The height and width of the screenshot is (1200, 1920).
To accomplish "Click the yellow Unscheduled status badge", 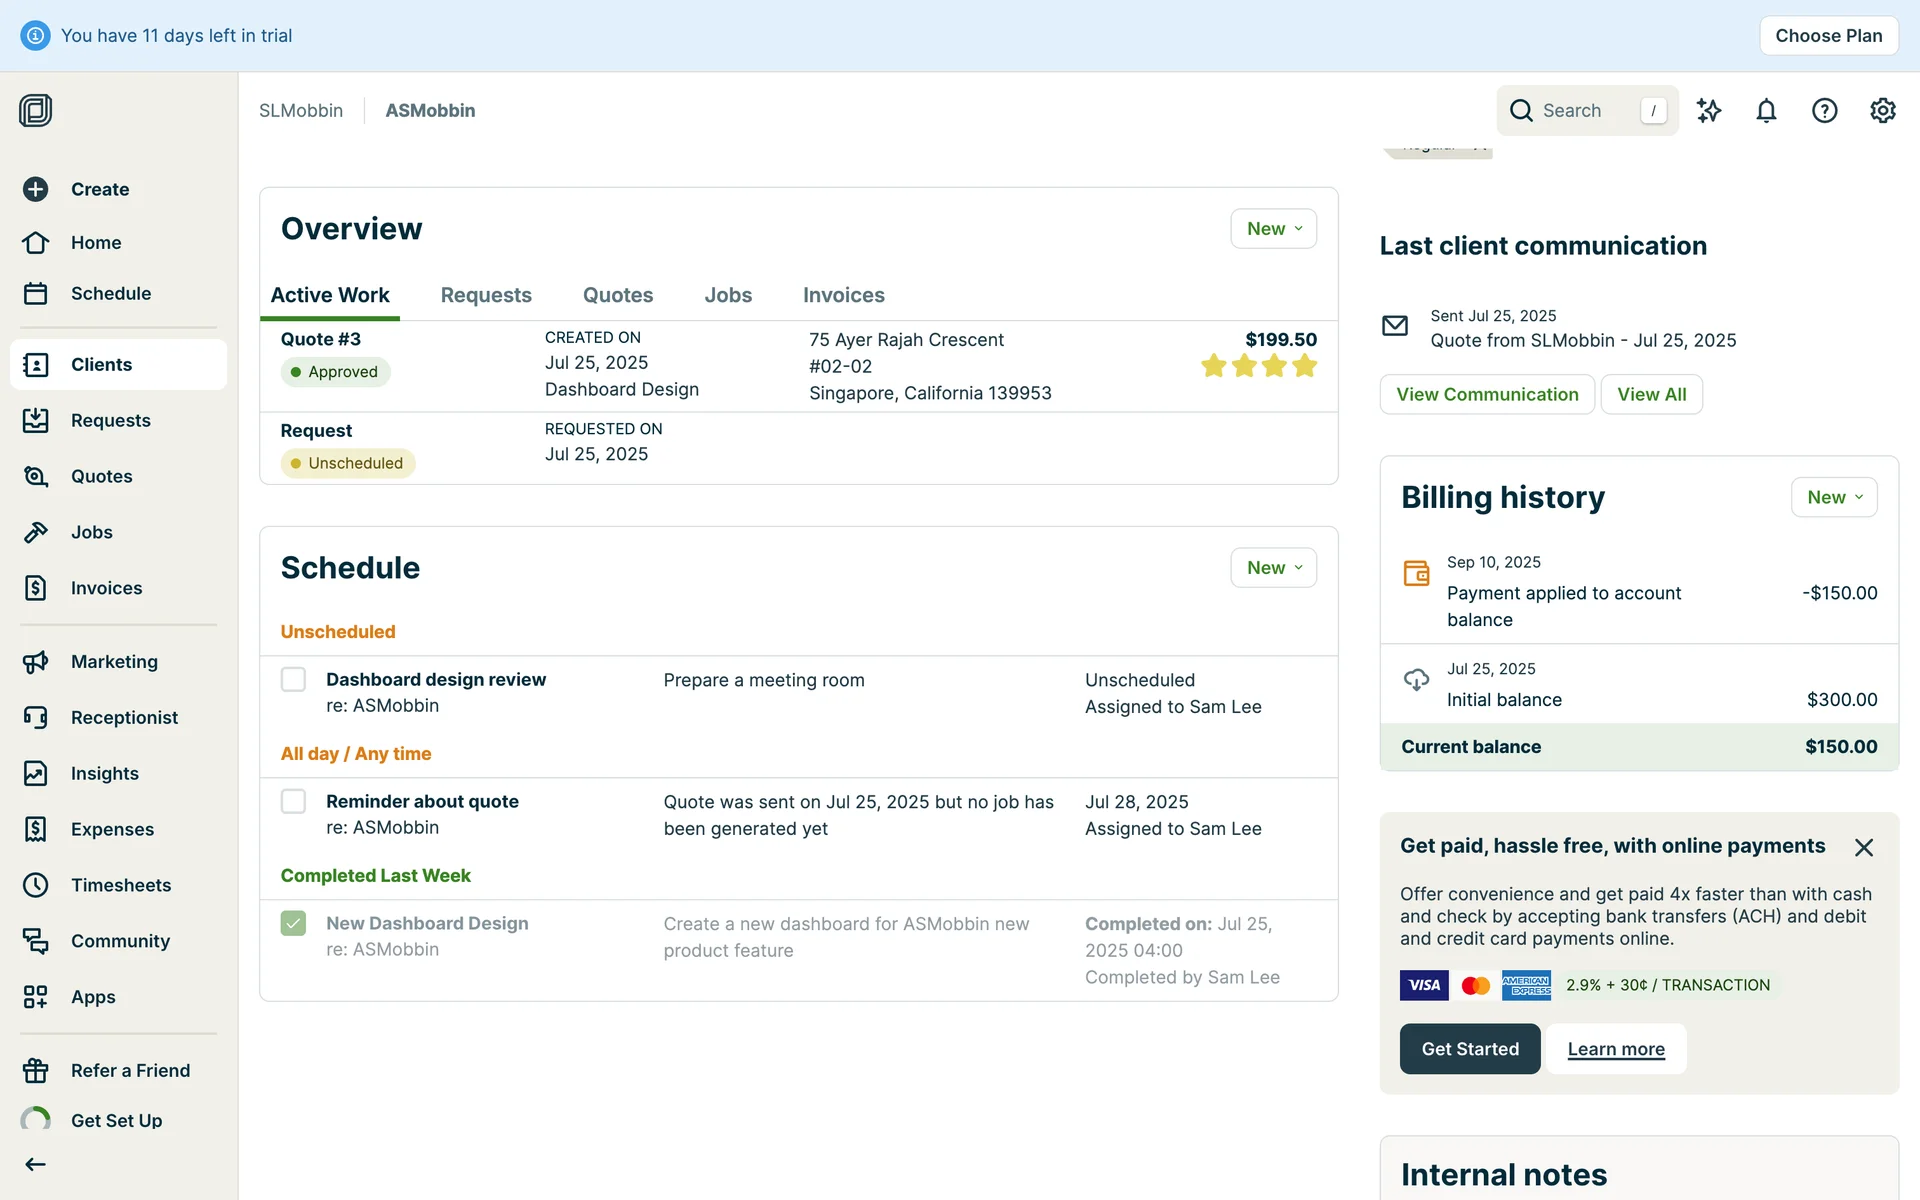I will click(347, 463).
